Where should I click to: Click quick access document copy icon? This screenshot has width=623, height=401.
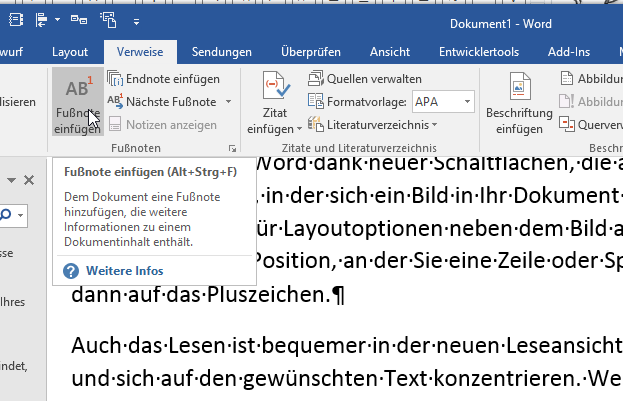coord(108,20)
